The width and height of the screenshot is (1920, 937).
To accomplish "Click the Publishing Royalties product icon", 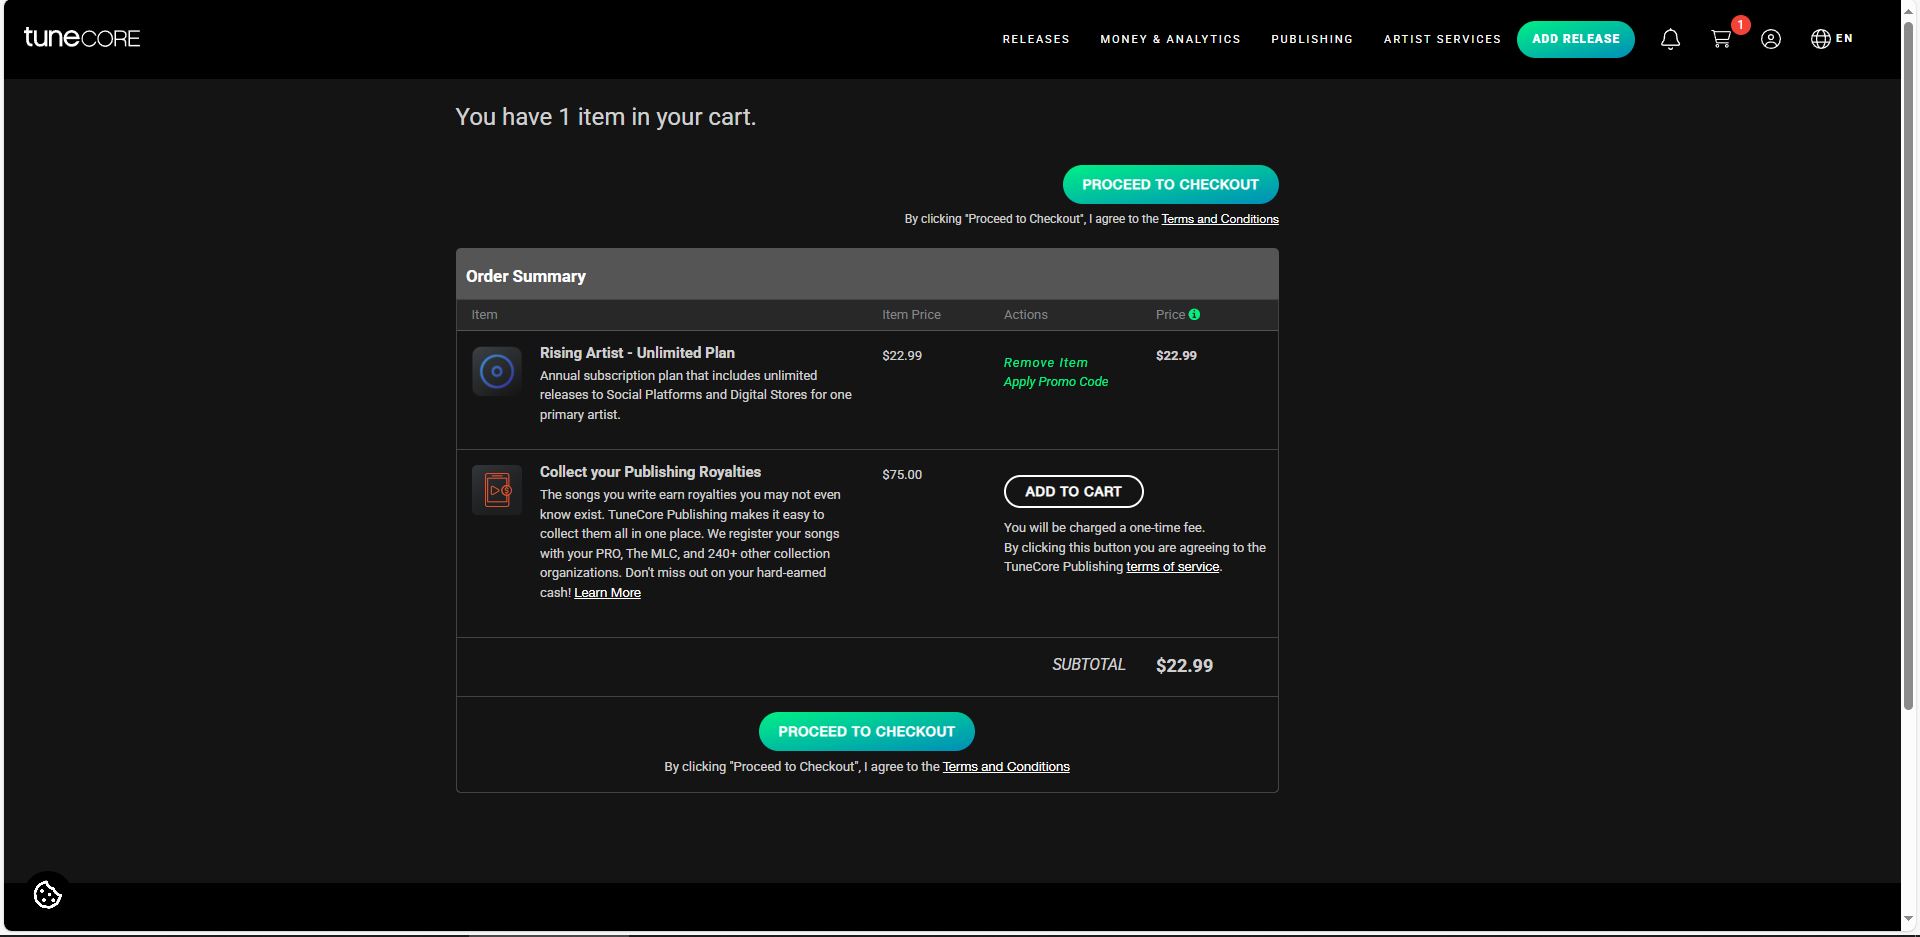I will click(x=497, y=490).
